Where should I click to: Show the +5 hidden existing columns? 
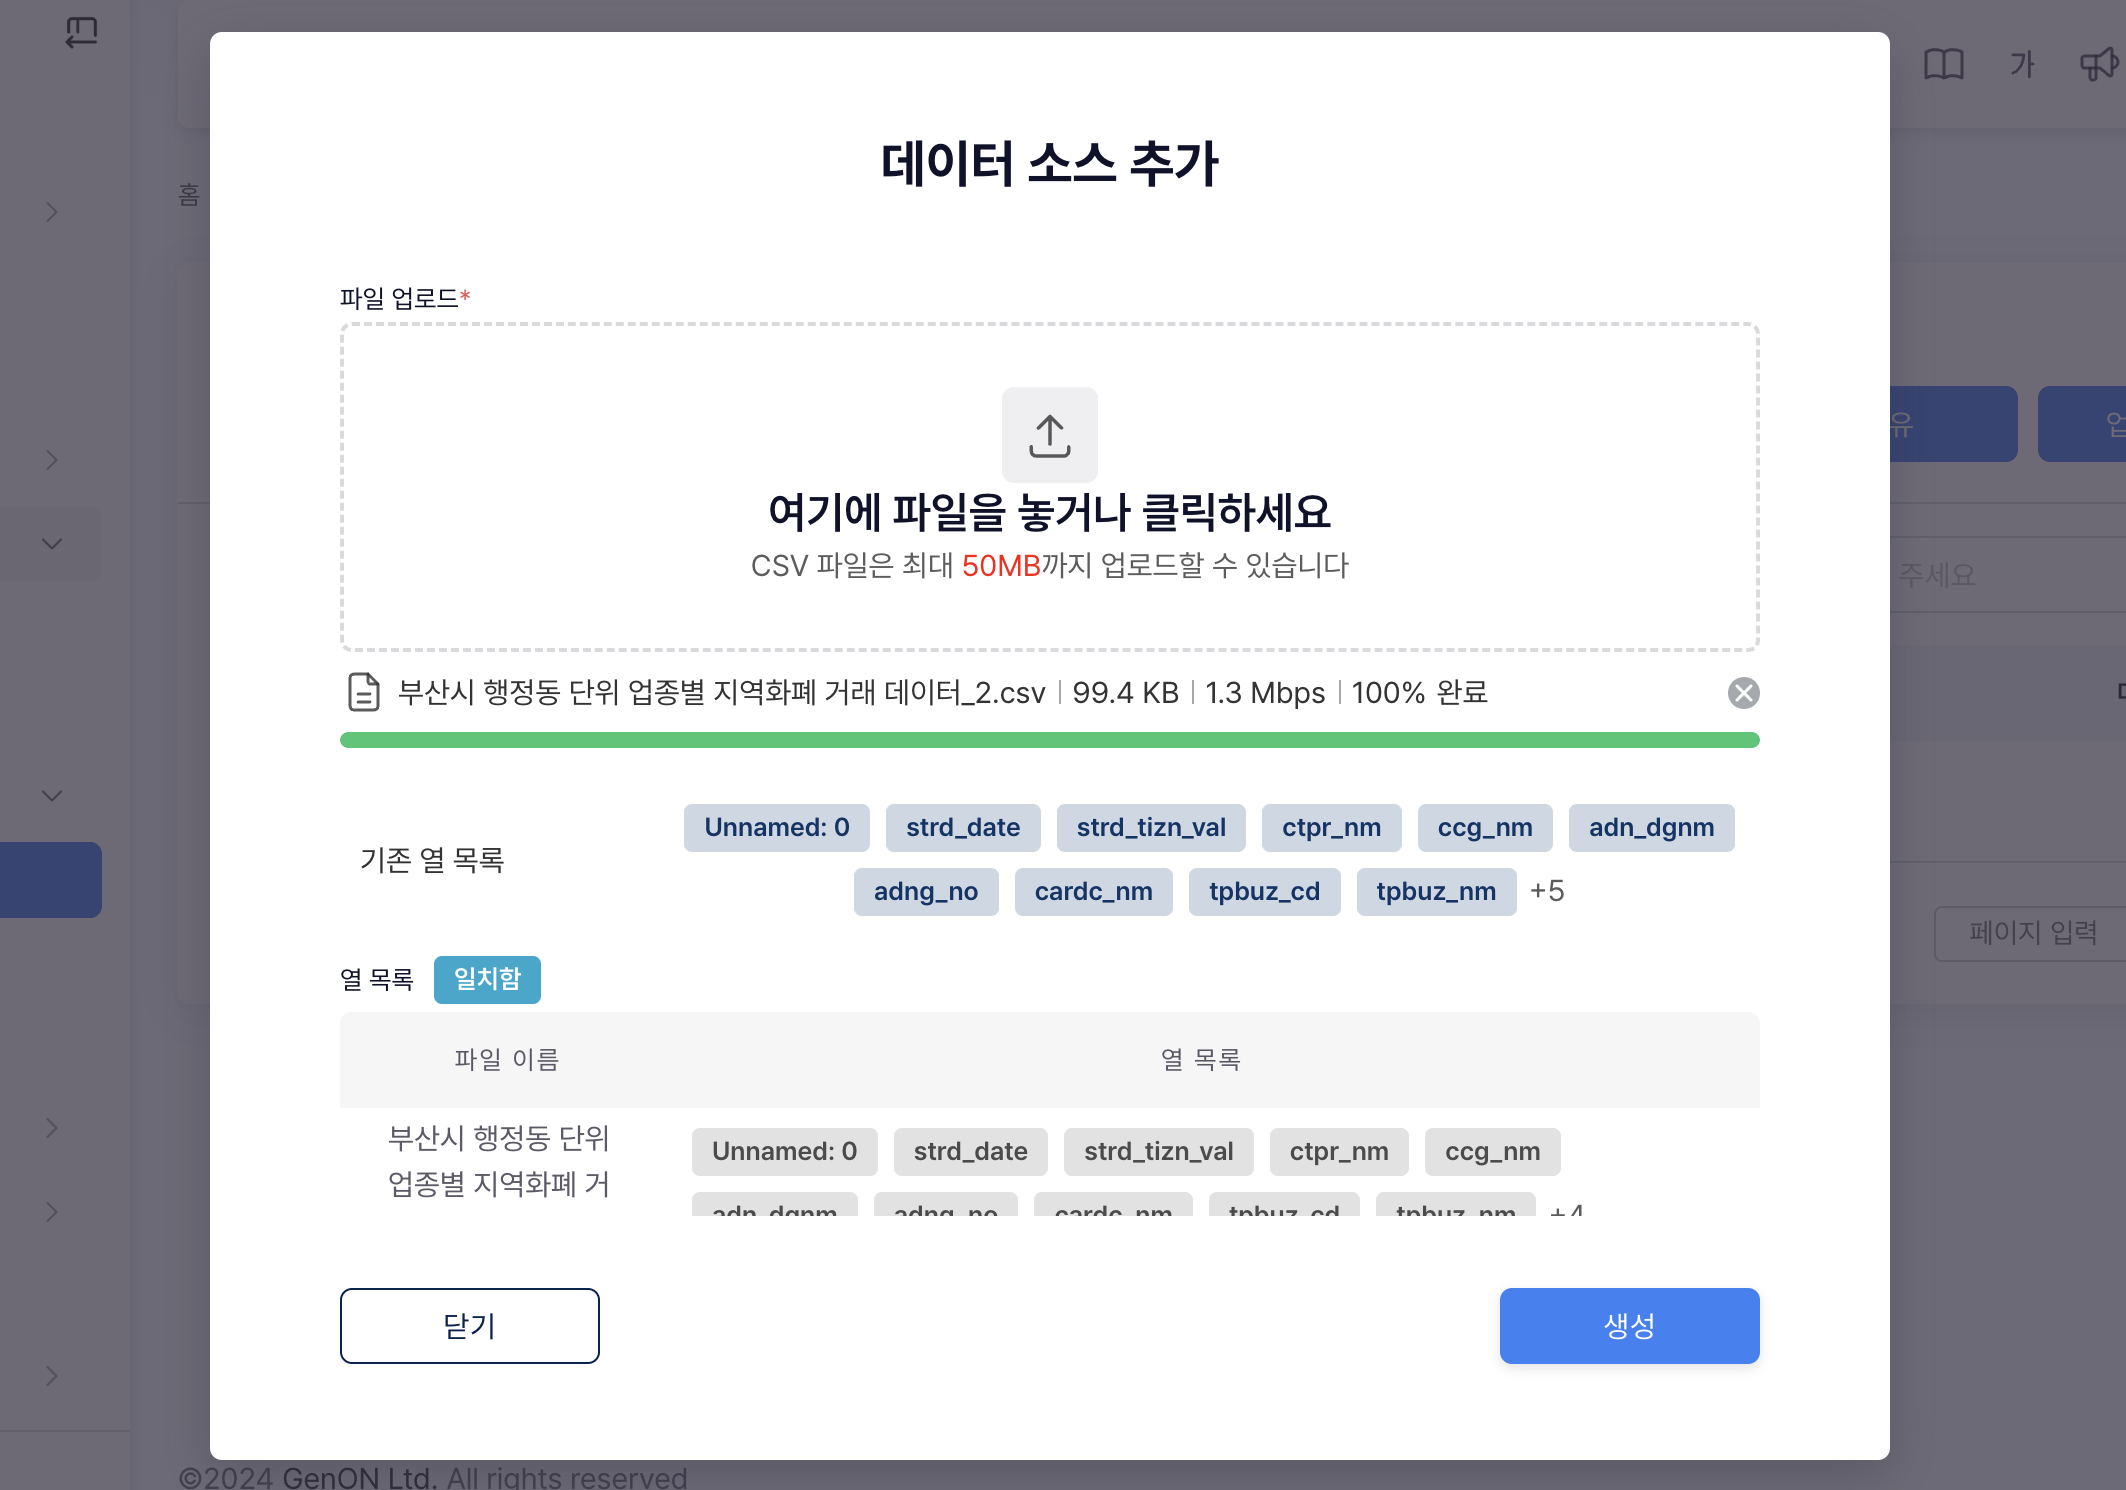click(1547, 891)
